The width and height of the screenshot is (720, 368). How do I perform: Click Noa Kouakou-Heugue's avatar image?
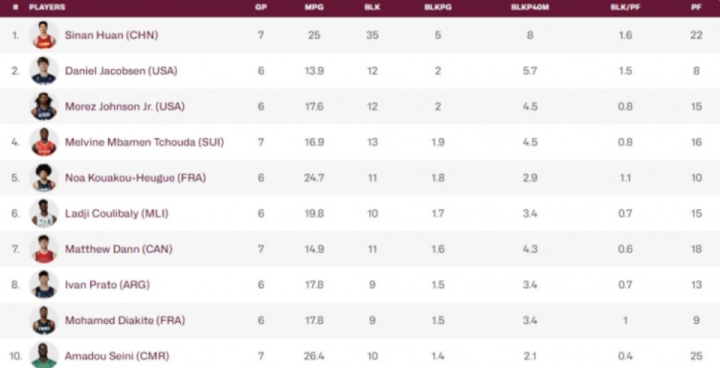pos(44,177)
